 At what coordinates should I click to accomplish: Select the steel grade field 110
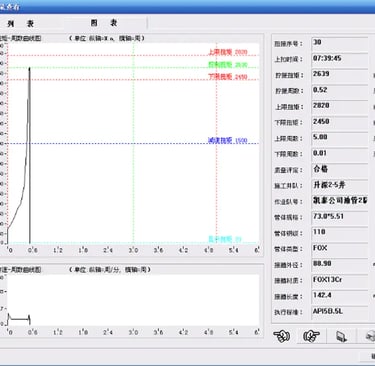click(340, 233)
